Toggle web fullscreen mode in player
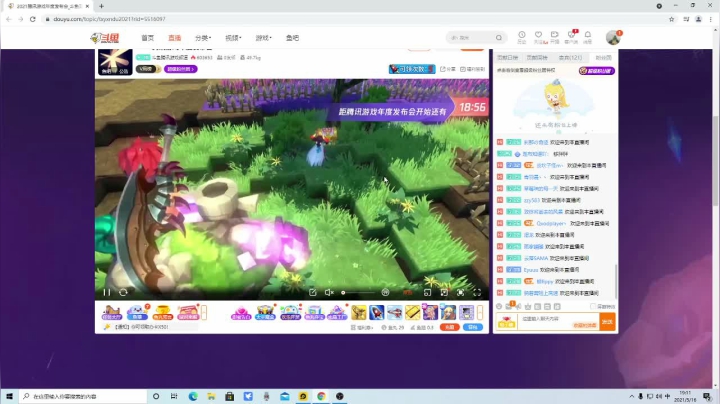The height and width of the screenshot is (404, 720). 461,292
